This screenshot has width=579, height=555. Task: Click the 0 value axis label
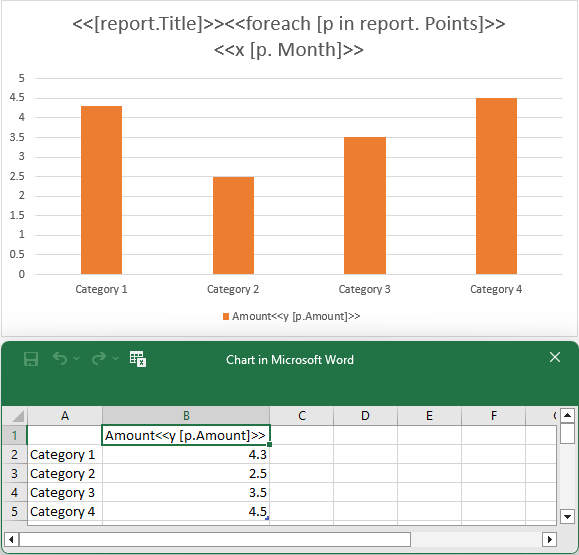point(22,274)
